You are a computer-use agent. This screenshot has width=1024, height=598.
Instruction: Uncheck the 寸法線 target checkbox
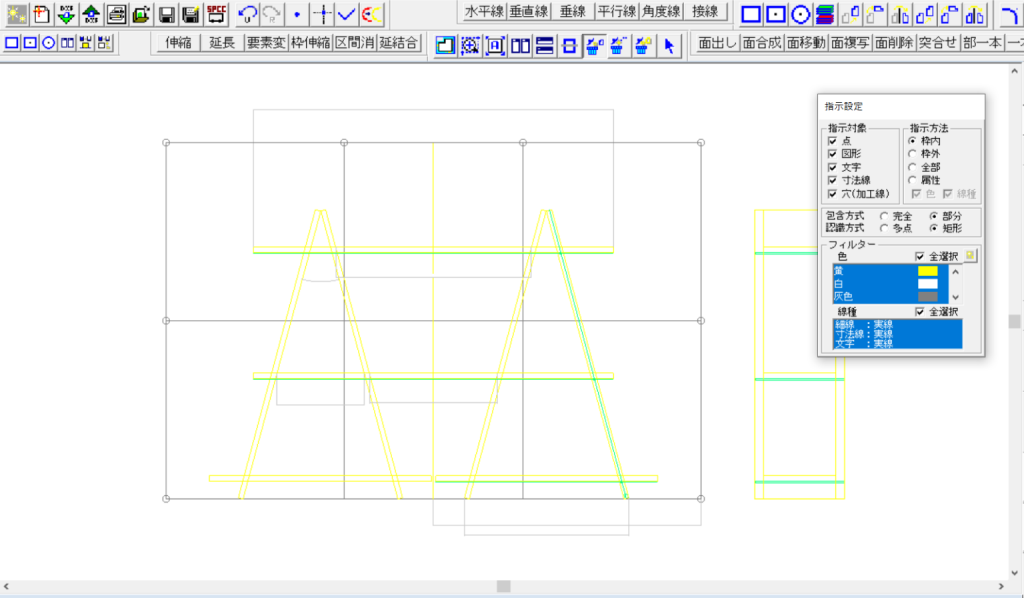tap(832, 180)
